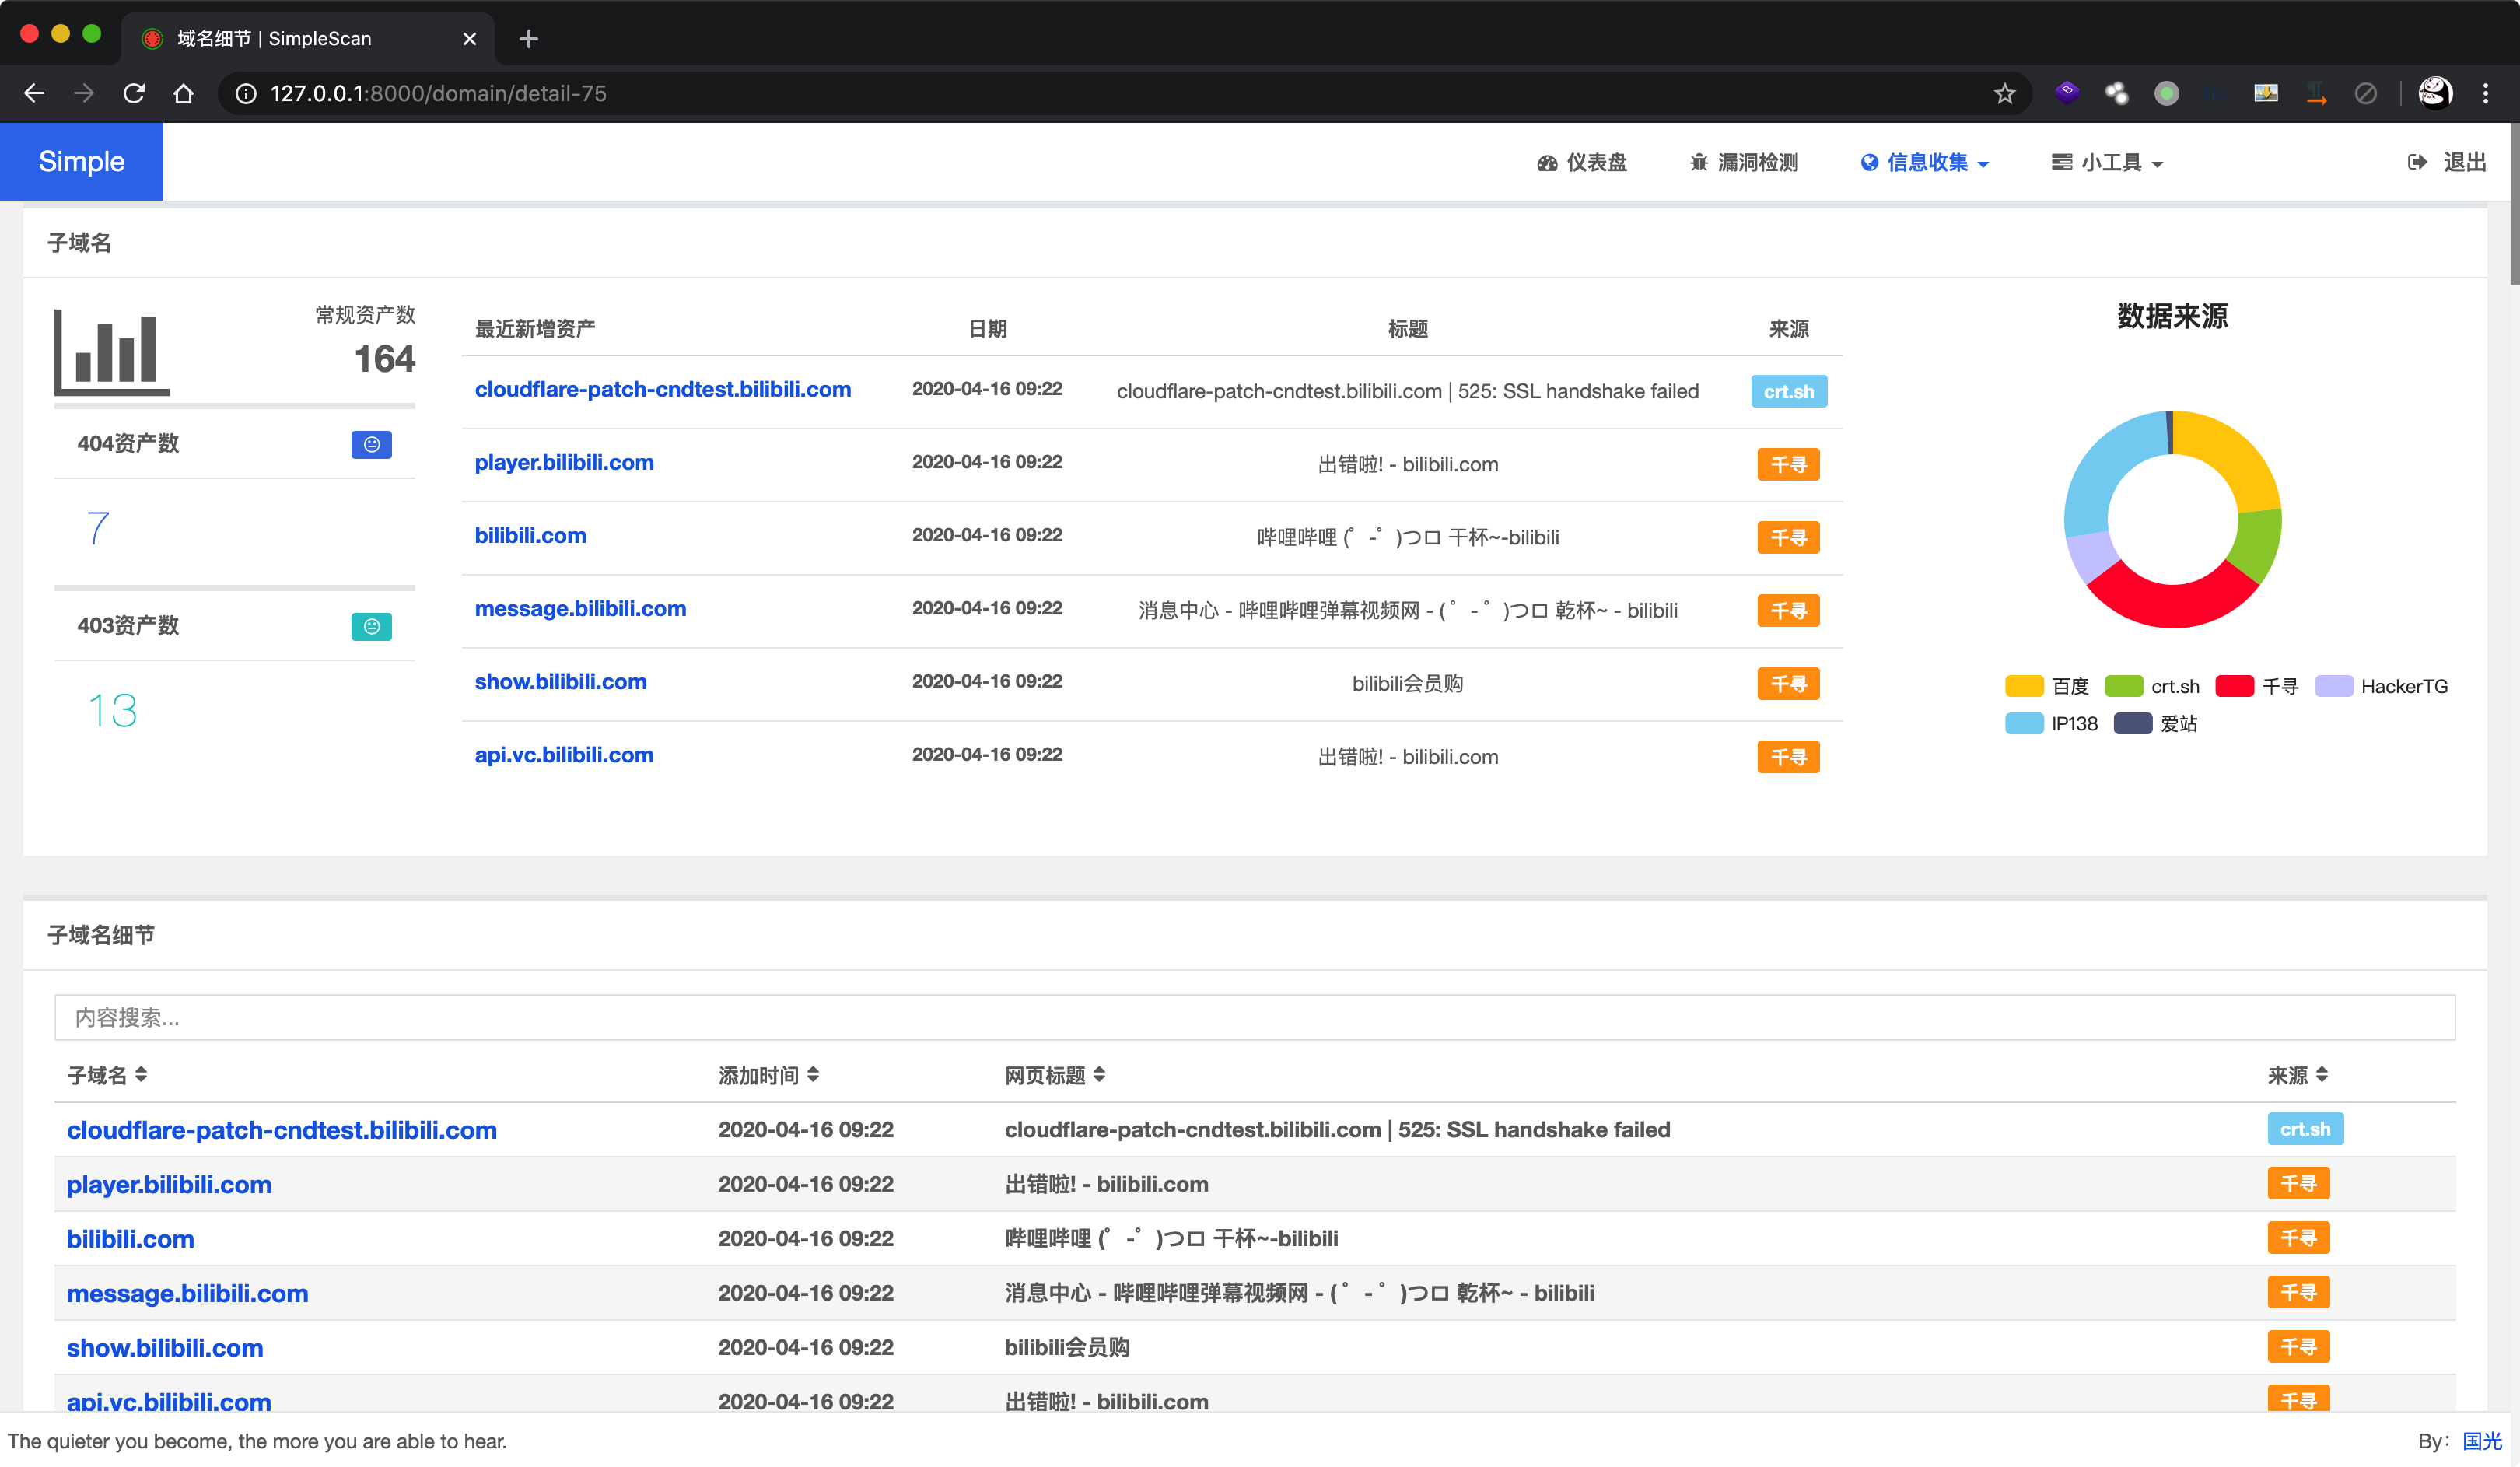Expand the 小工具 dropdown menu
The height and width of the screenshot is (1467, 2520).
coord(2108,162)
